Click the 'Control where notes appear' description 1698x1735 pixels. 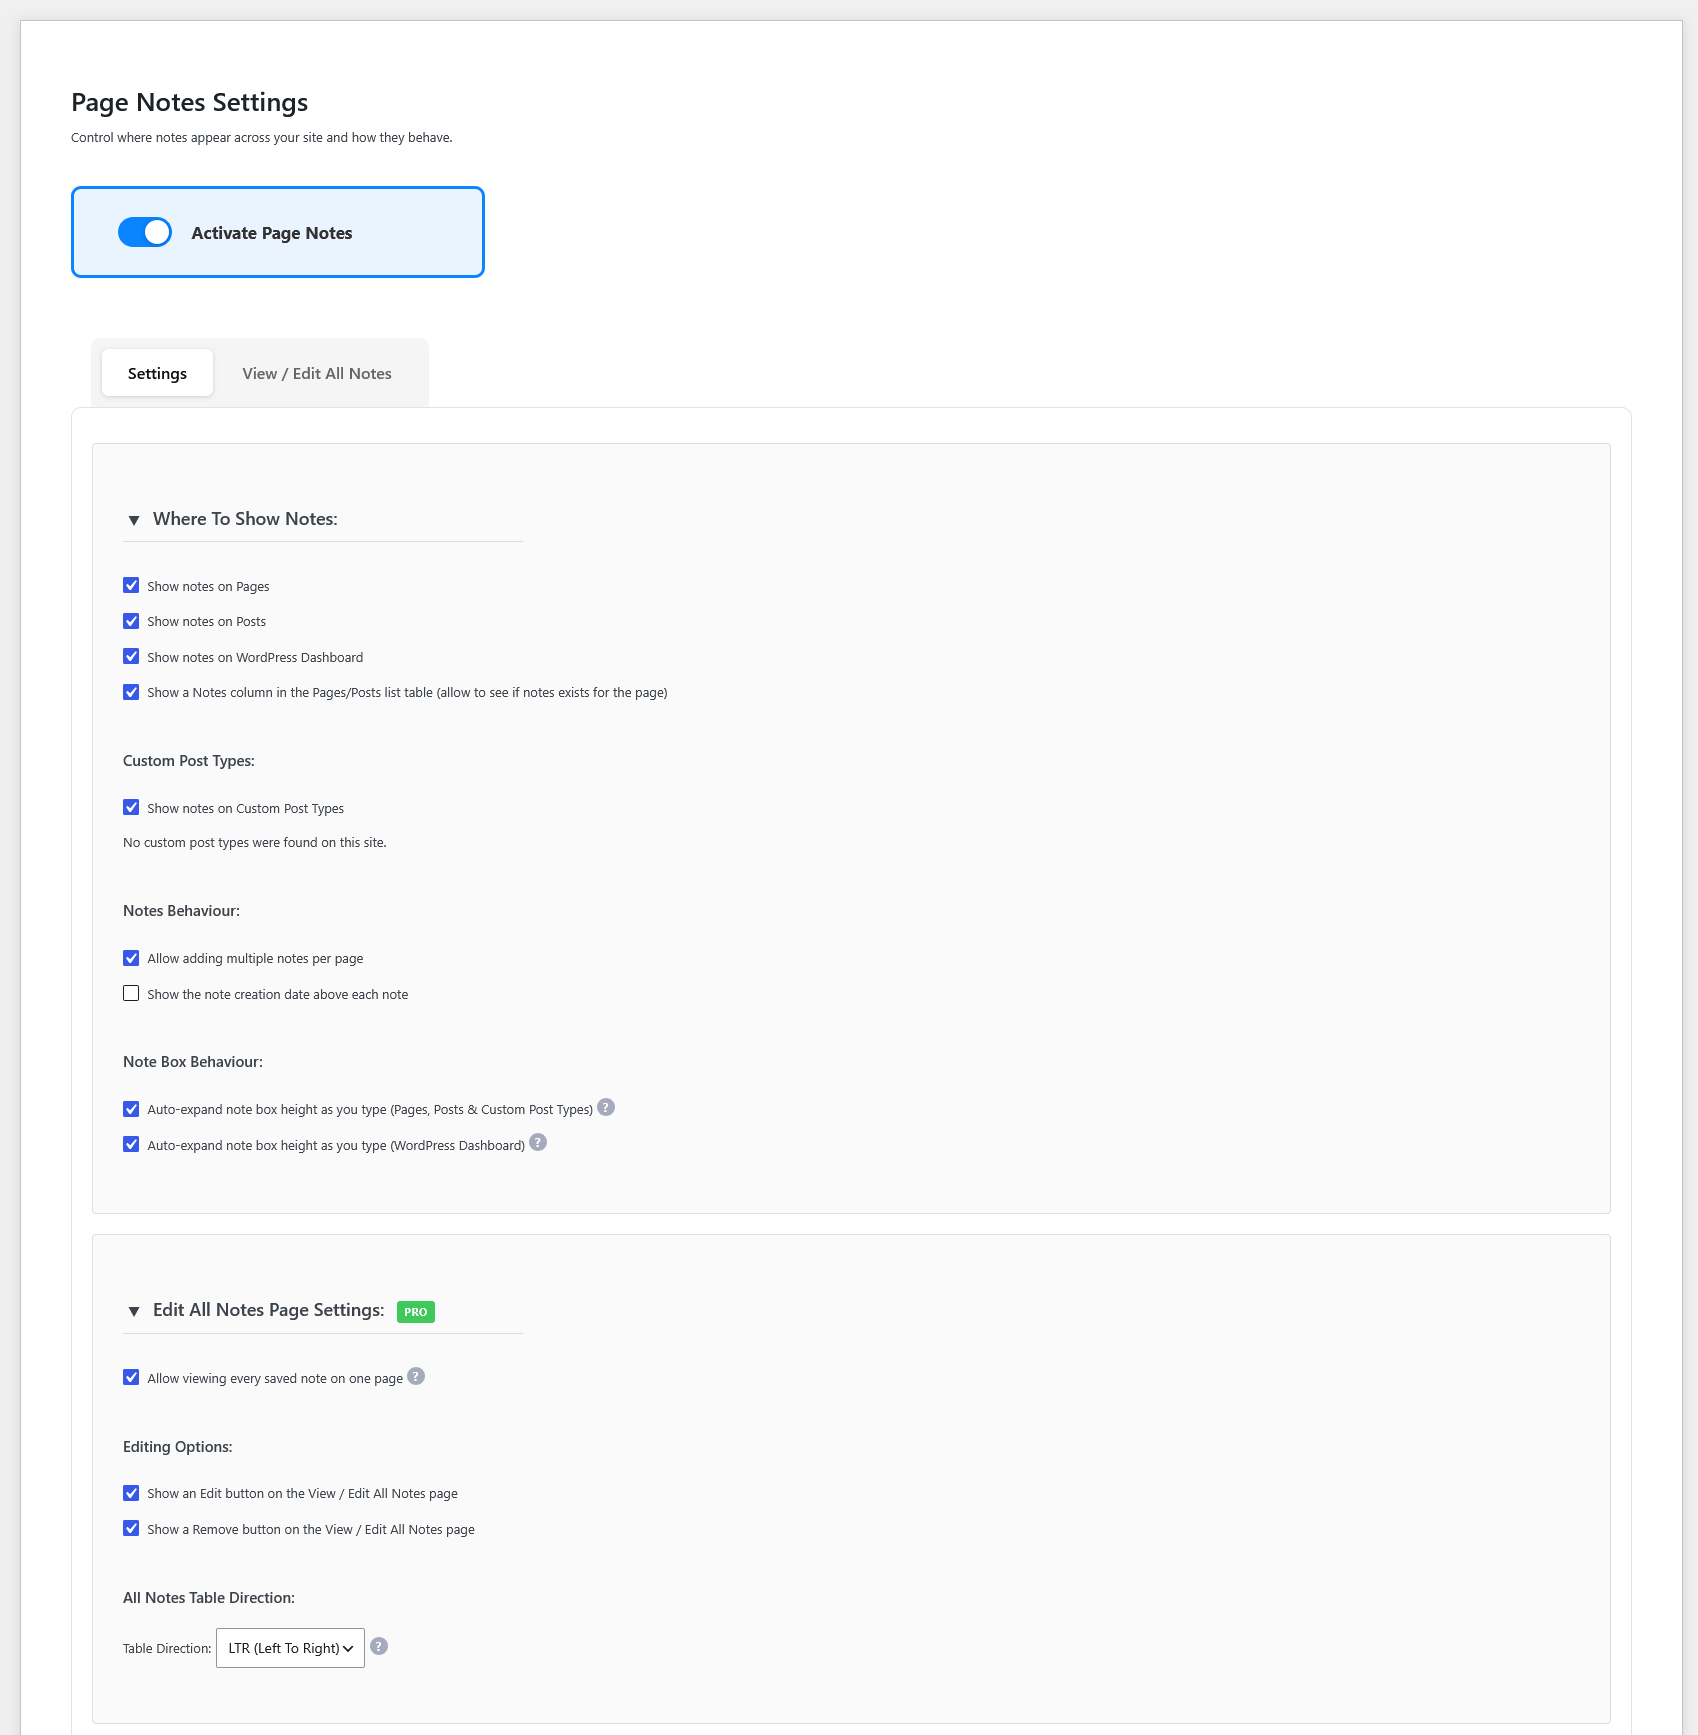coord(262,138)
